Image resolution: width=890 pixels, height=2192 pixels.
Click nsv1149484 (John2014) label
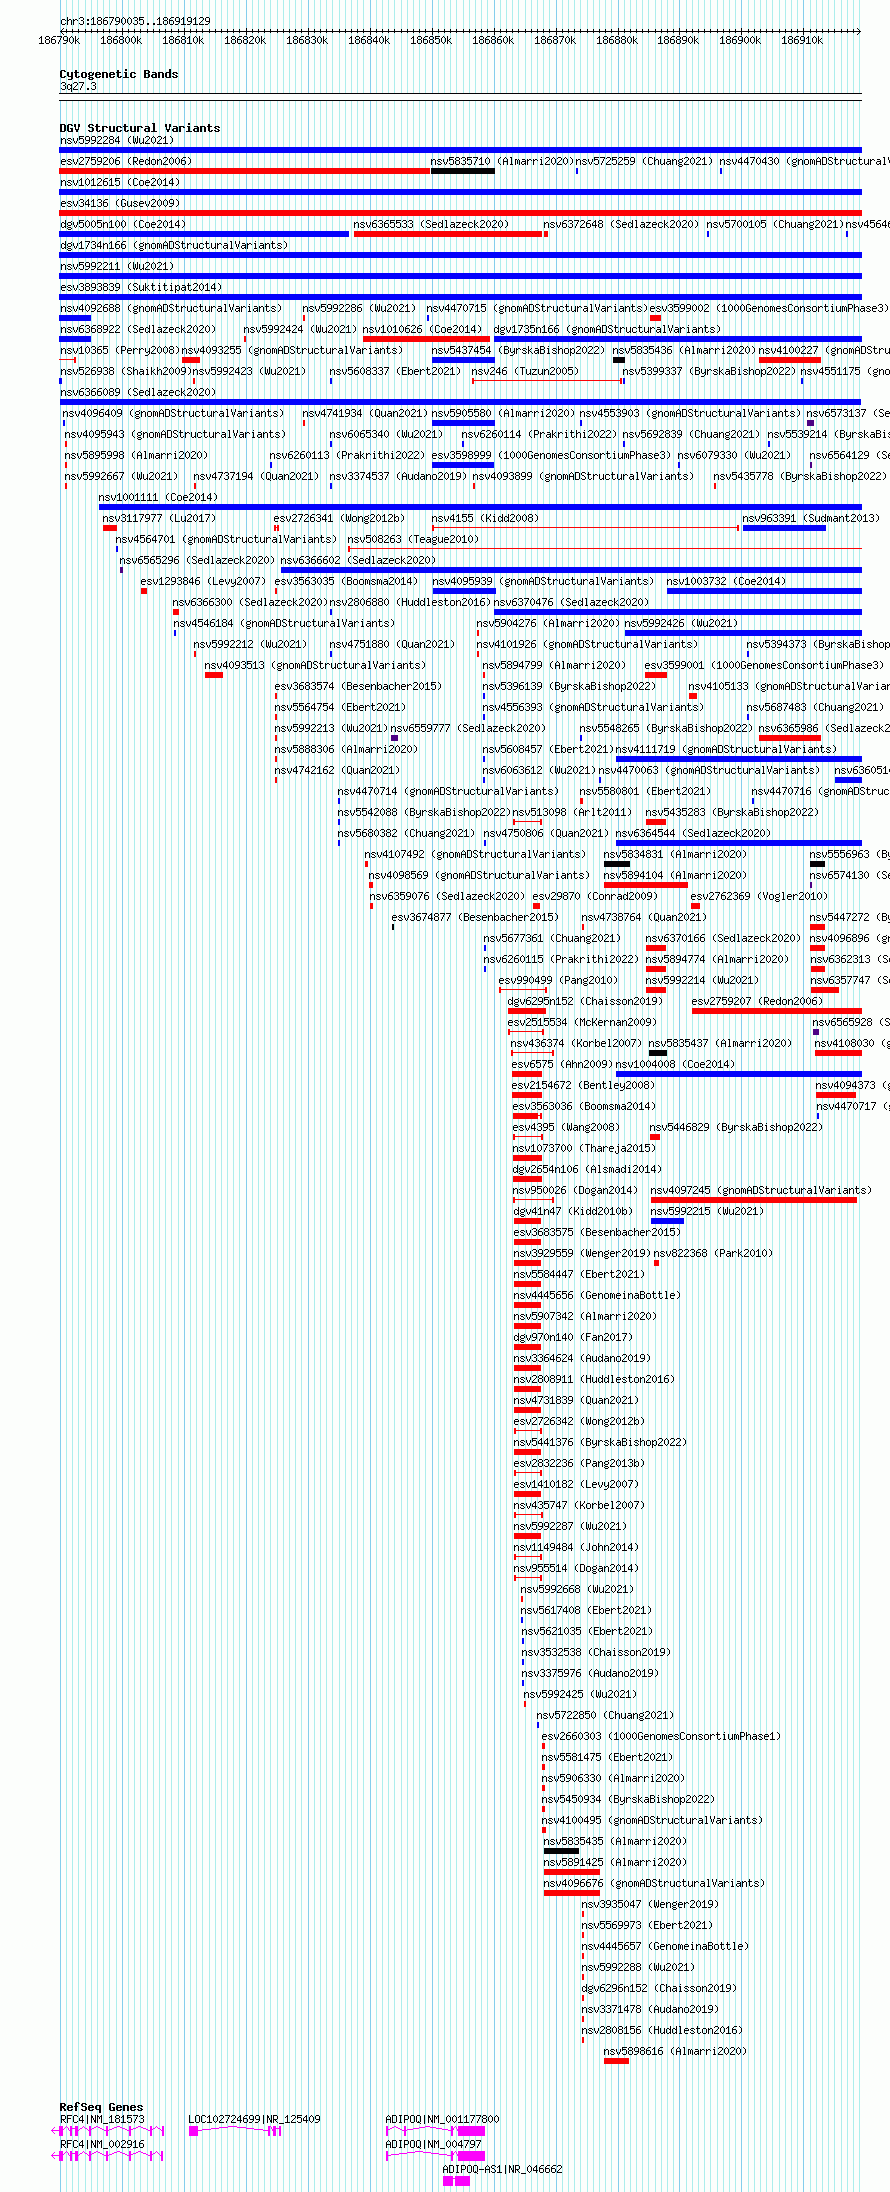576,1547
